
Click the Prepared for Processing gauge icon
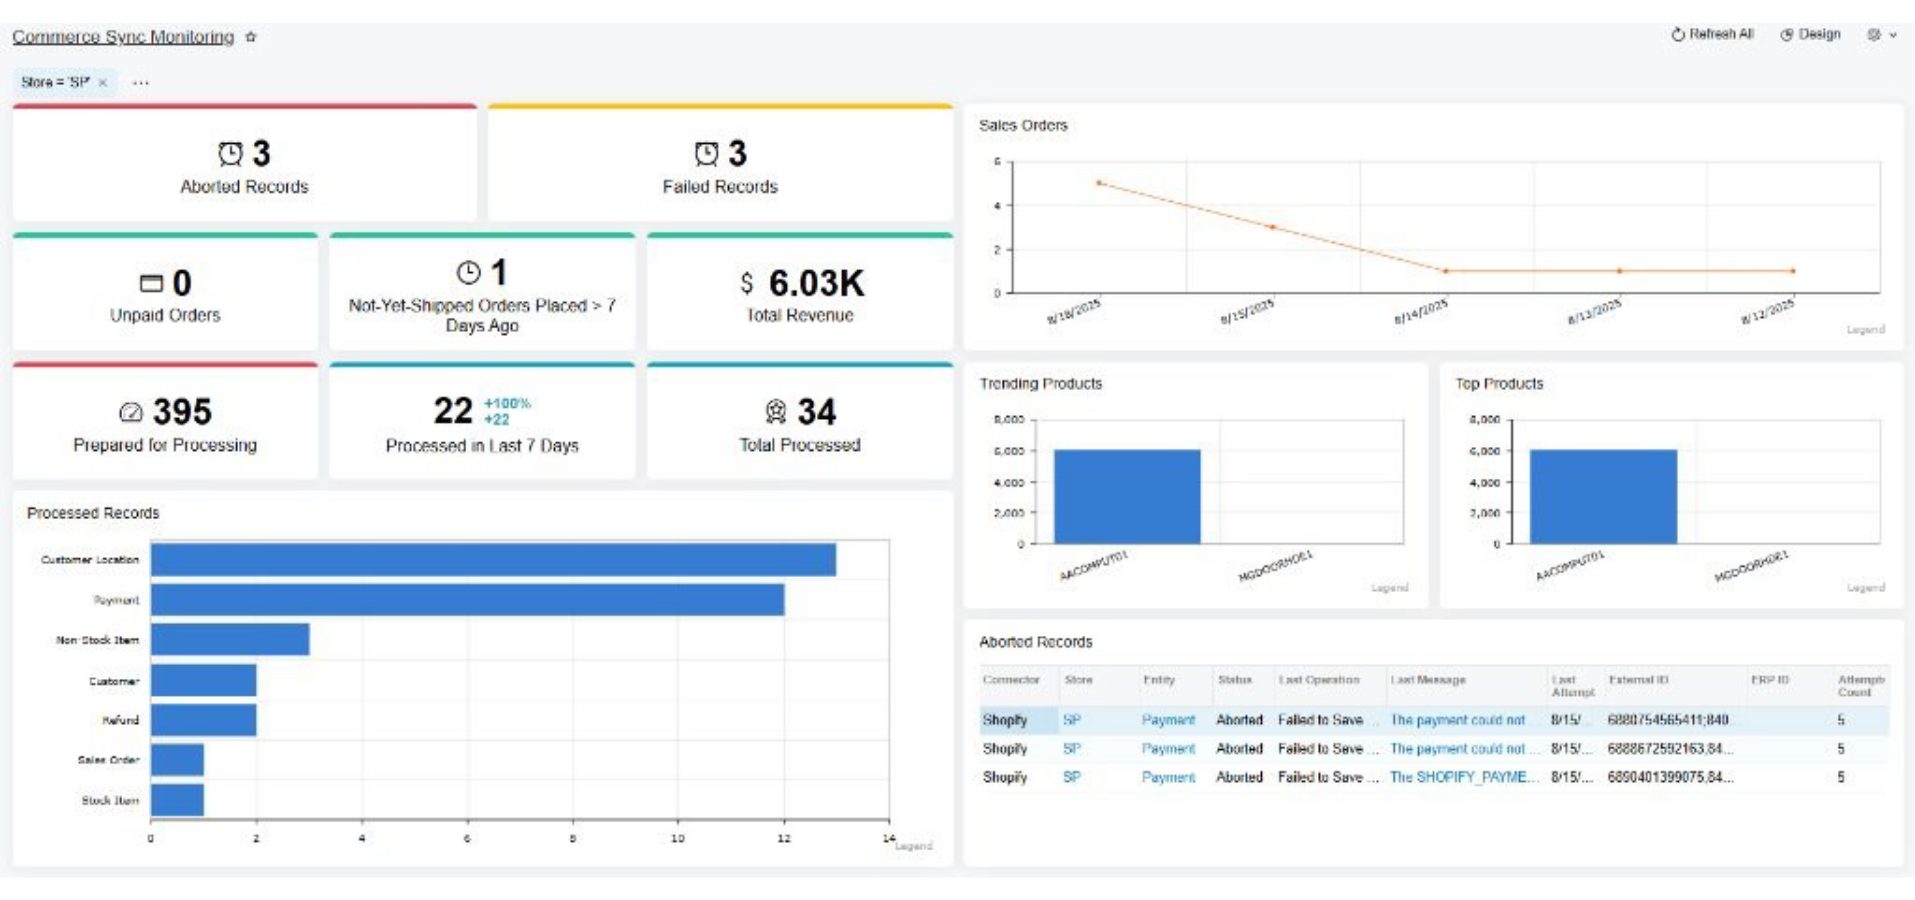[x=131, y=412]
